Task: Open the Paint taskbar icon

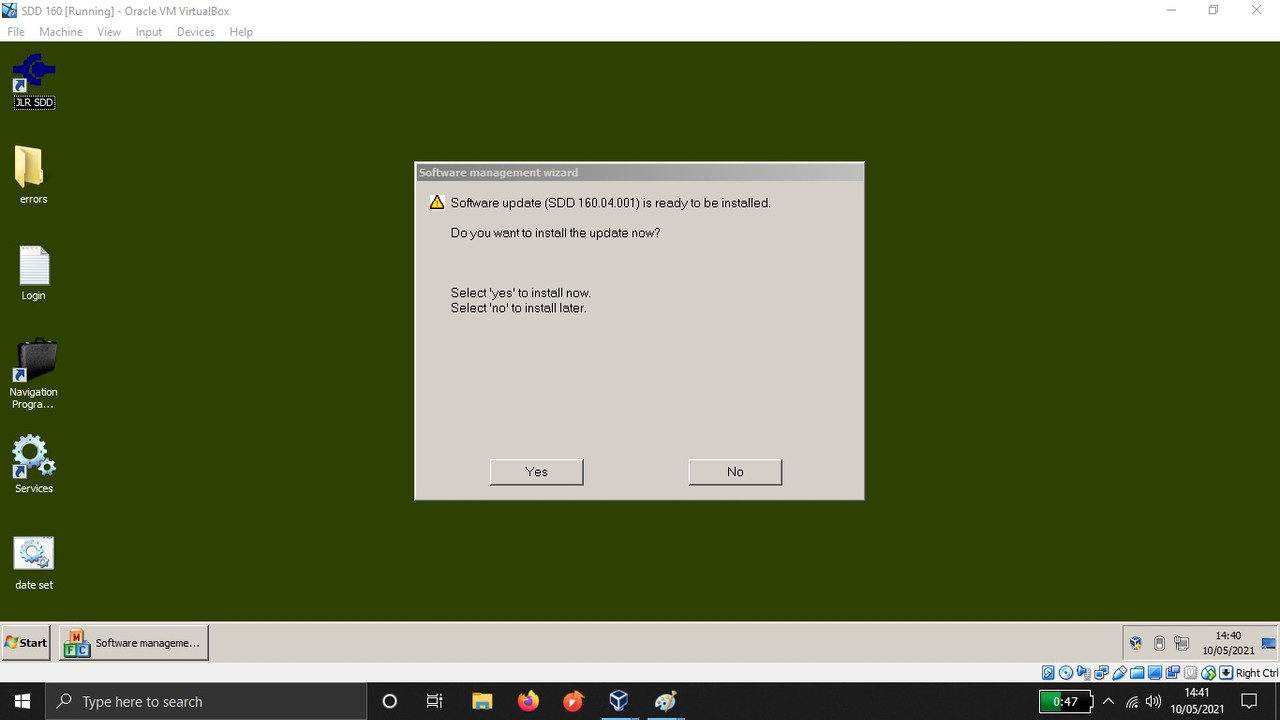Action: click(665, 702)
